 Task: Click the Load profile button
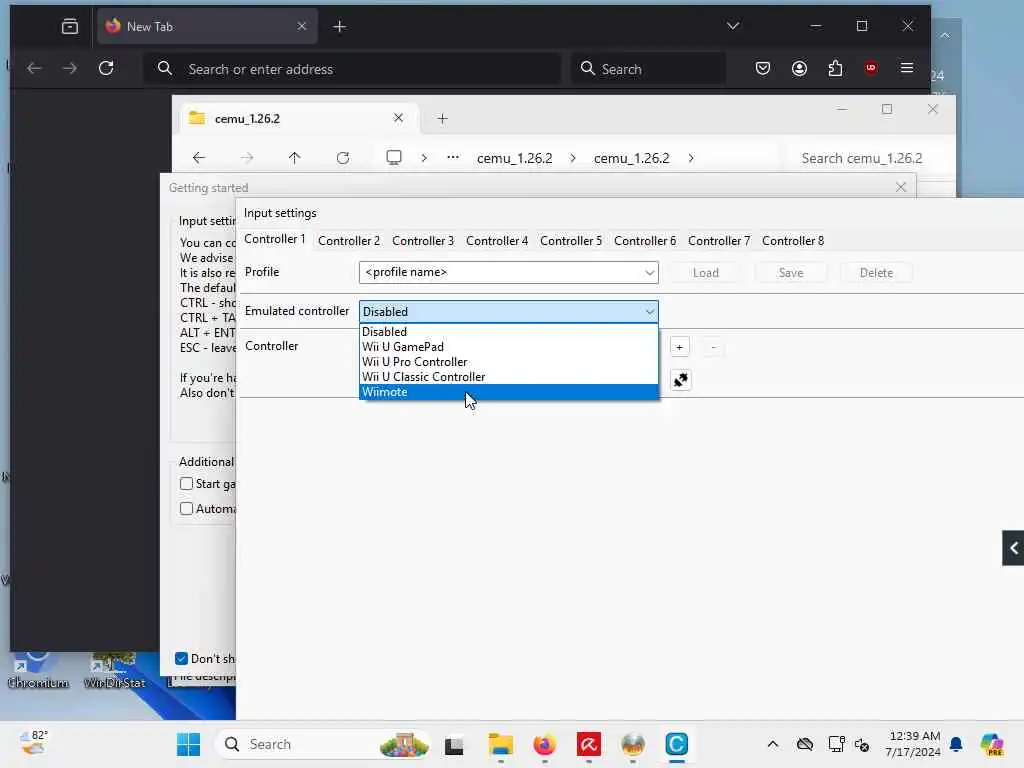[x=705, y=273]
